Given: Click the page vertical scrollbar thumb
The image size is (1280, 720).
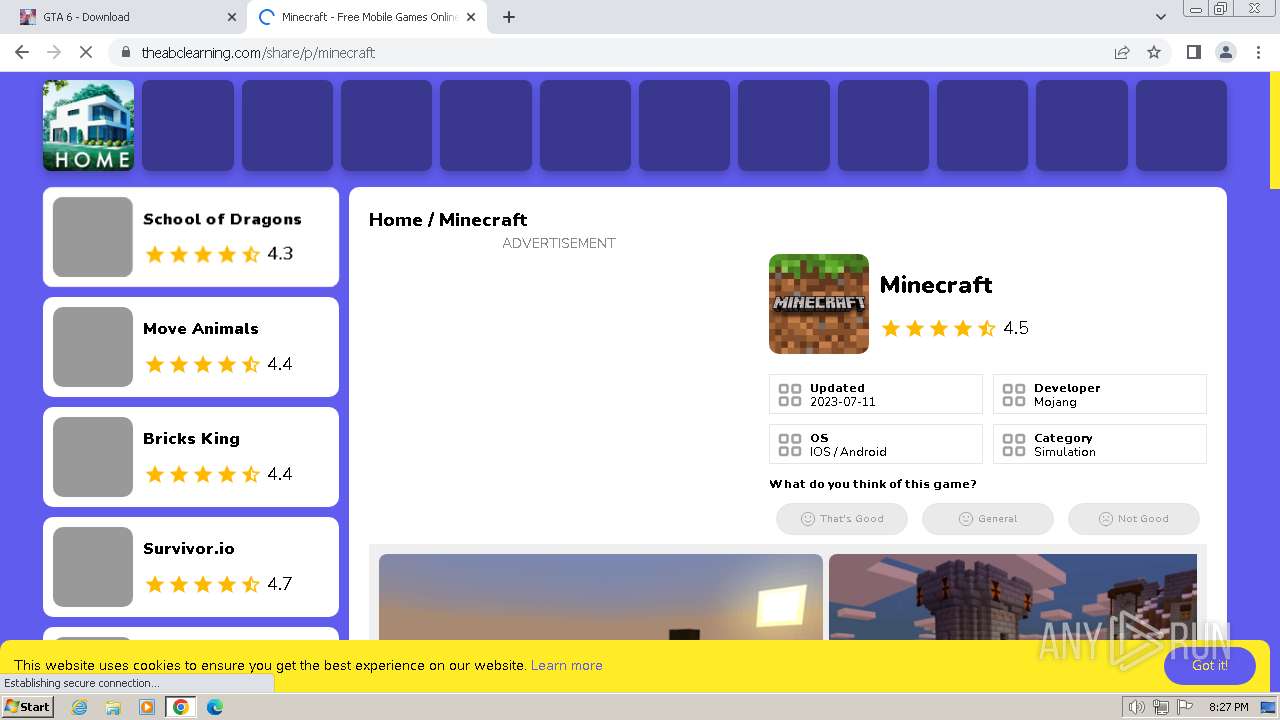Looking at the screenshot, I should (x=1274, y=130).
